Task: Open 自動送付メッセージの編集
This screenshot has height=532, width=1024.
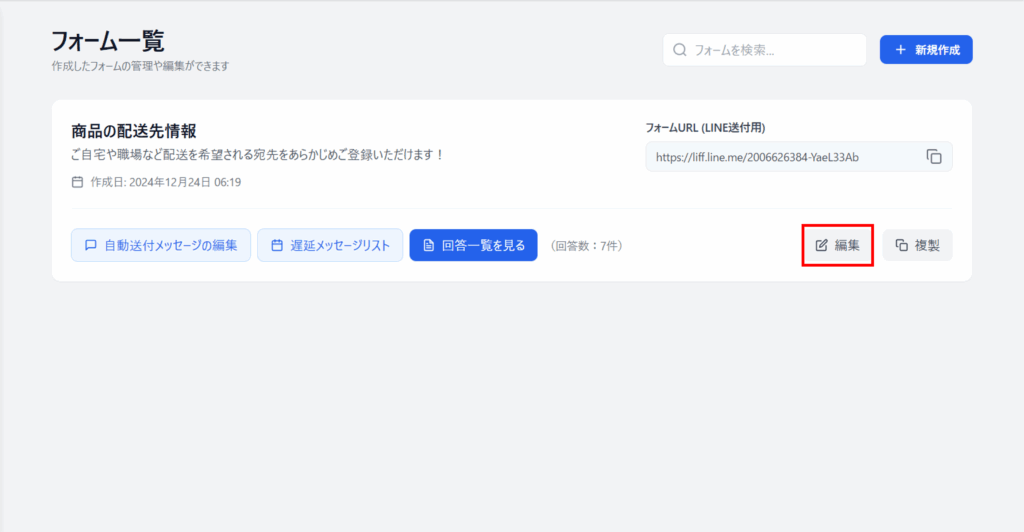Action: point(161,245)
